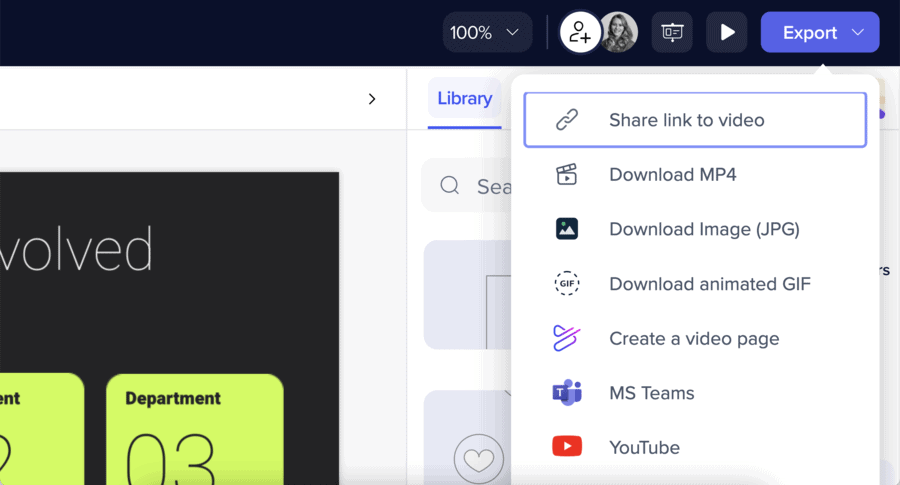Click the heart favorite icon
This screenshot has width=900, height=485.
[x=479, y=459]
